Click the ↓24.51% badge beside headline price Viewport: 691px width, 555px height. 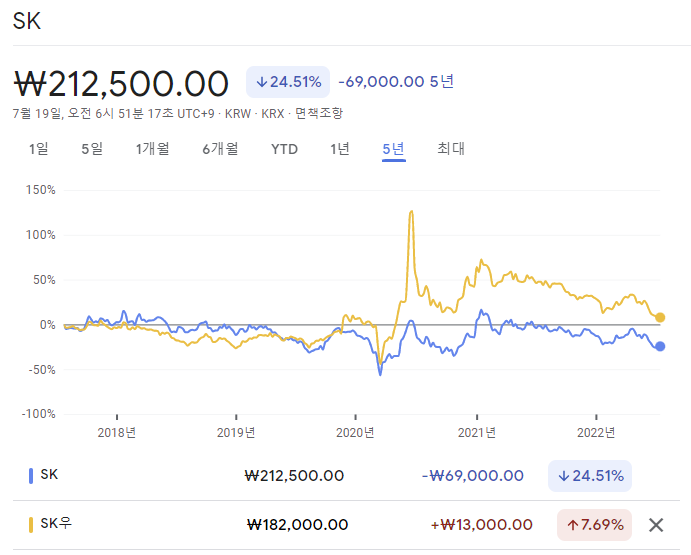click(x=288, y=82)
